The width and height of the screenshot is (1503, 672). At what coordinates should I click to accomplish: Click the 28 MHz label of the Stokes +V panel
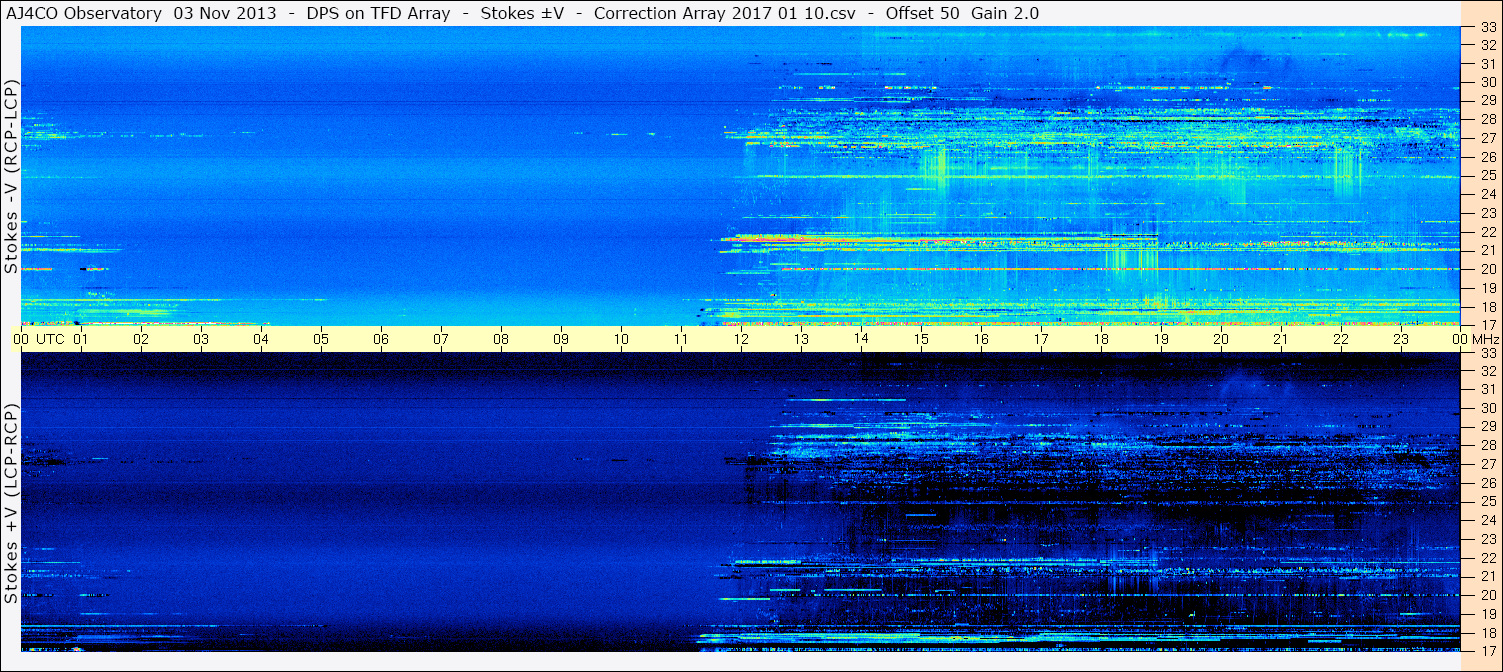click(x=1488, y=445)
